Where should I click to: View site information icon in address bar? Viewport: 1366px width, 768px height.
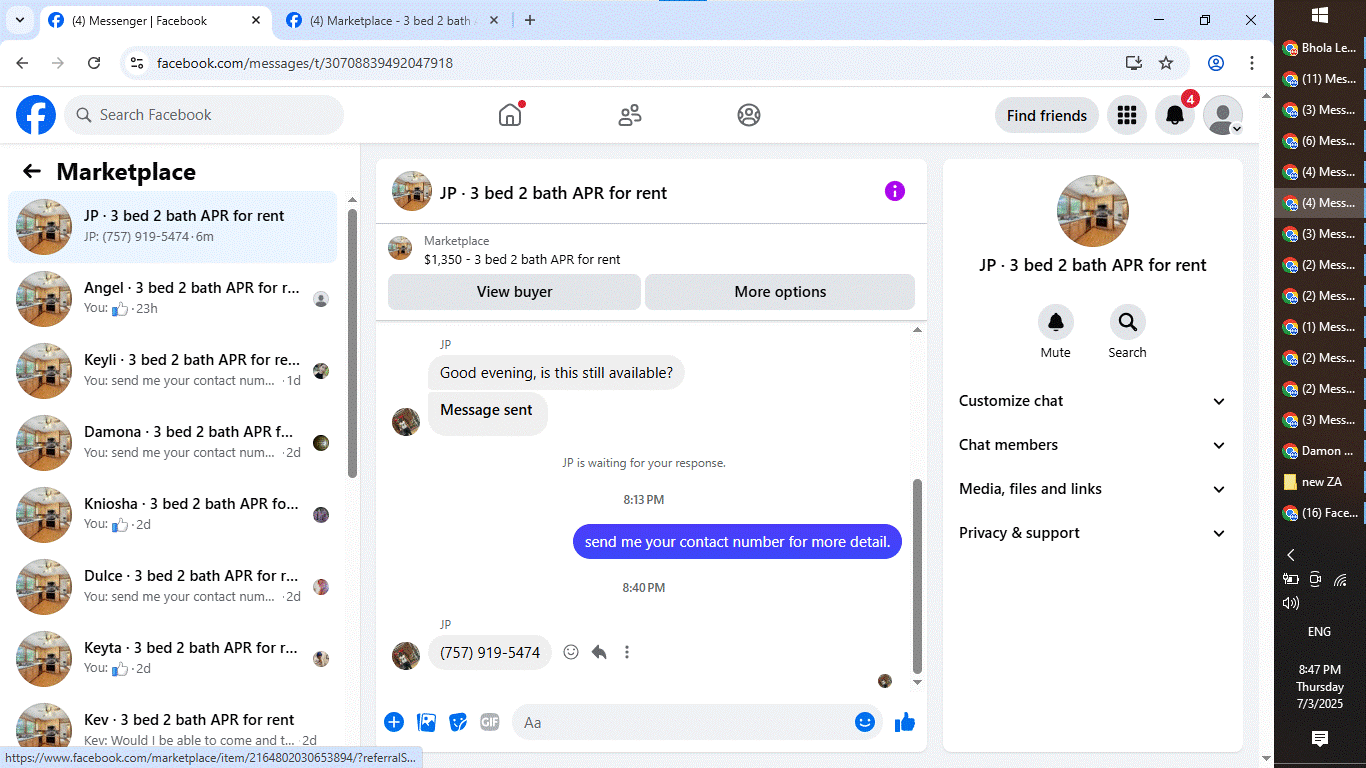click(x=138, y=63)
